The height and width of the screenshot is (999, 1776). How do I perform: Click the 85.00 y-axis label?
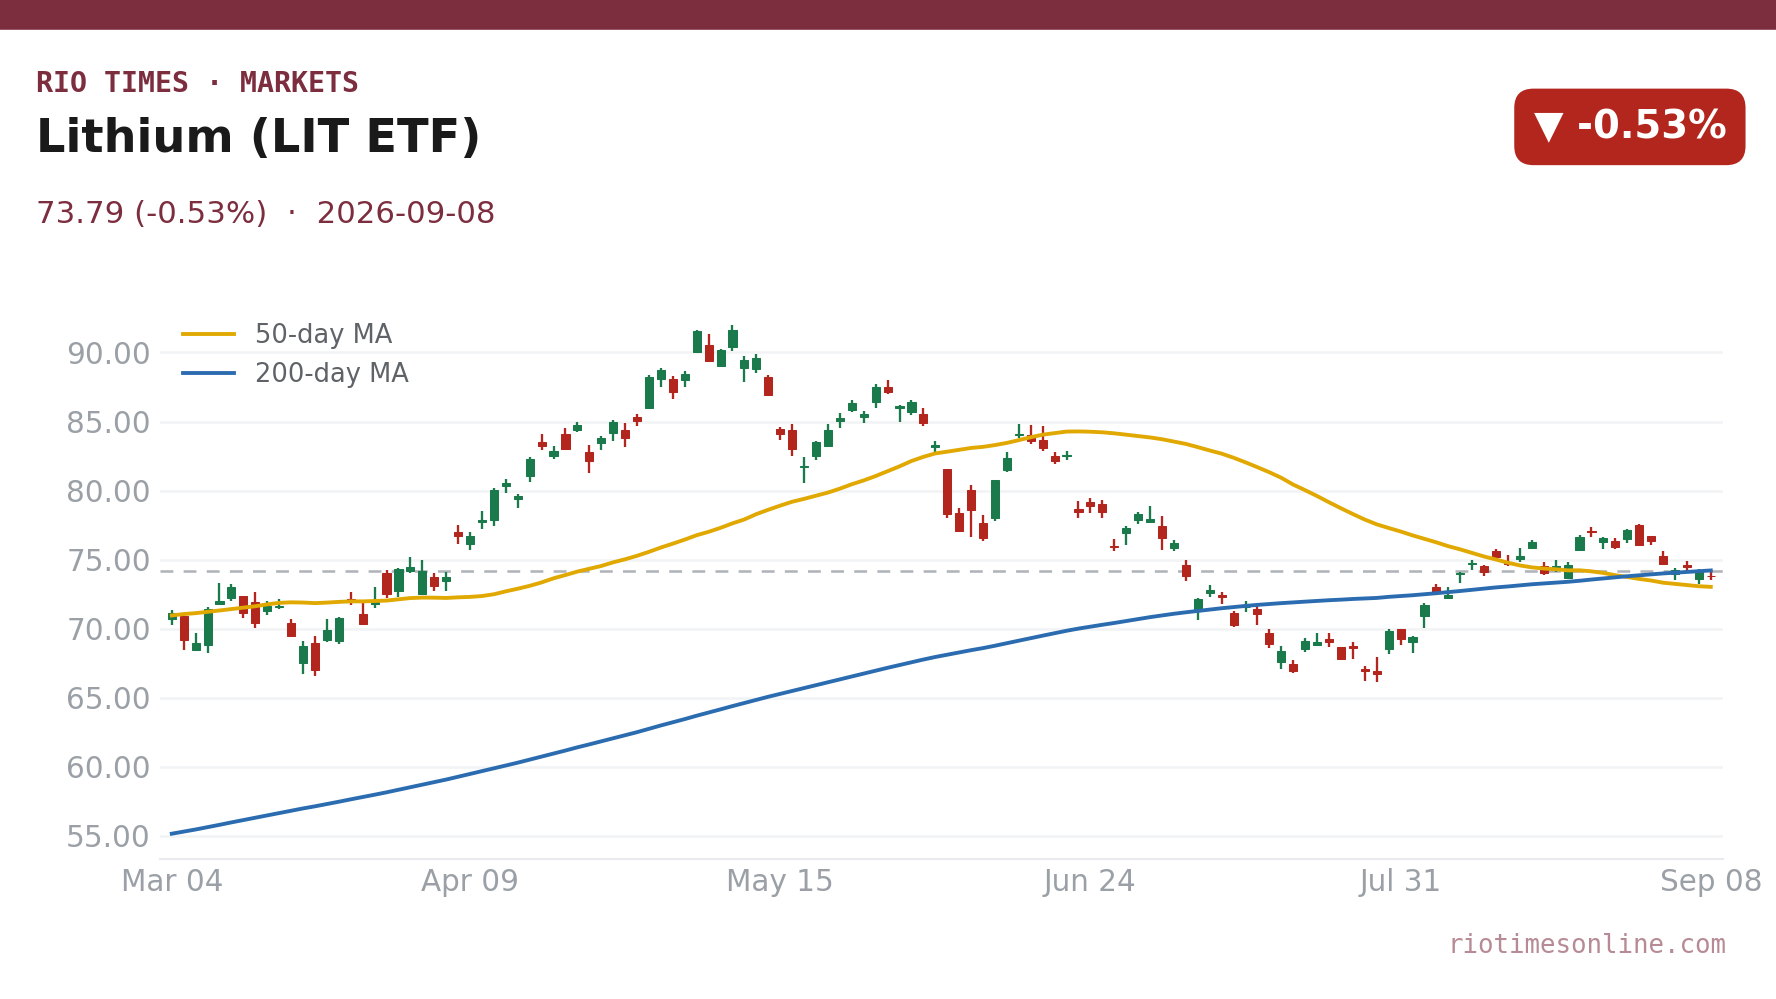point(108,423)
